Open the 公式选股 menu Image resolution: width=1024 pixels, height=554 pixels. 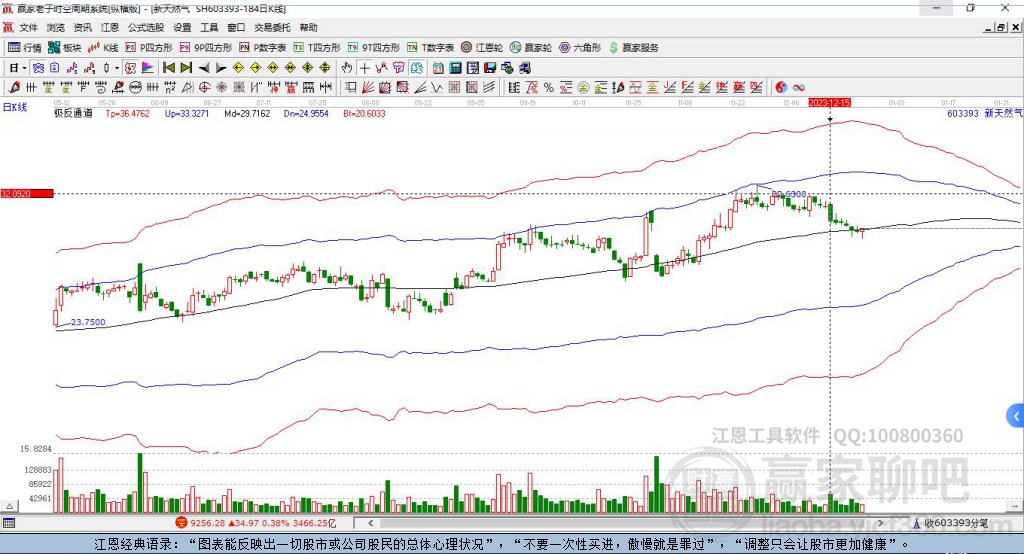[146, 27]
